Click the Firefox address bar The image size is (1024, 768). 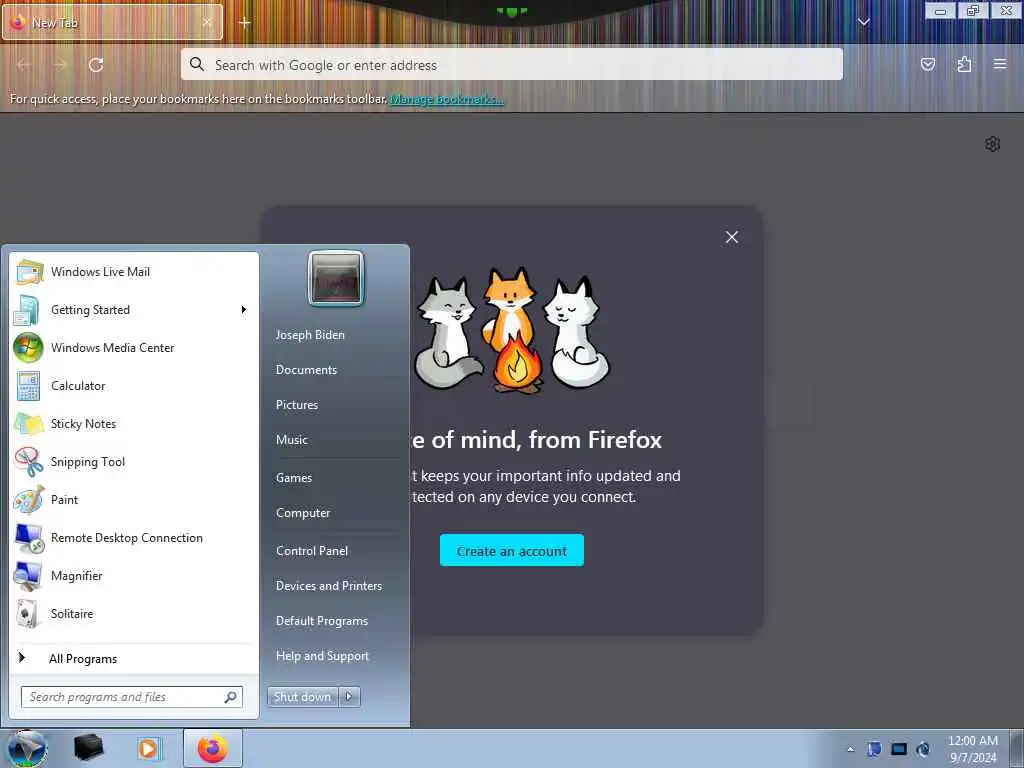click(512, 65)
